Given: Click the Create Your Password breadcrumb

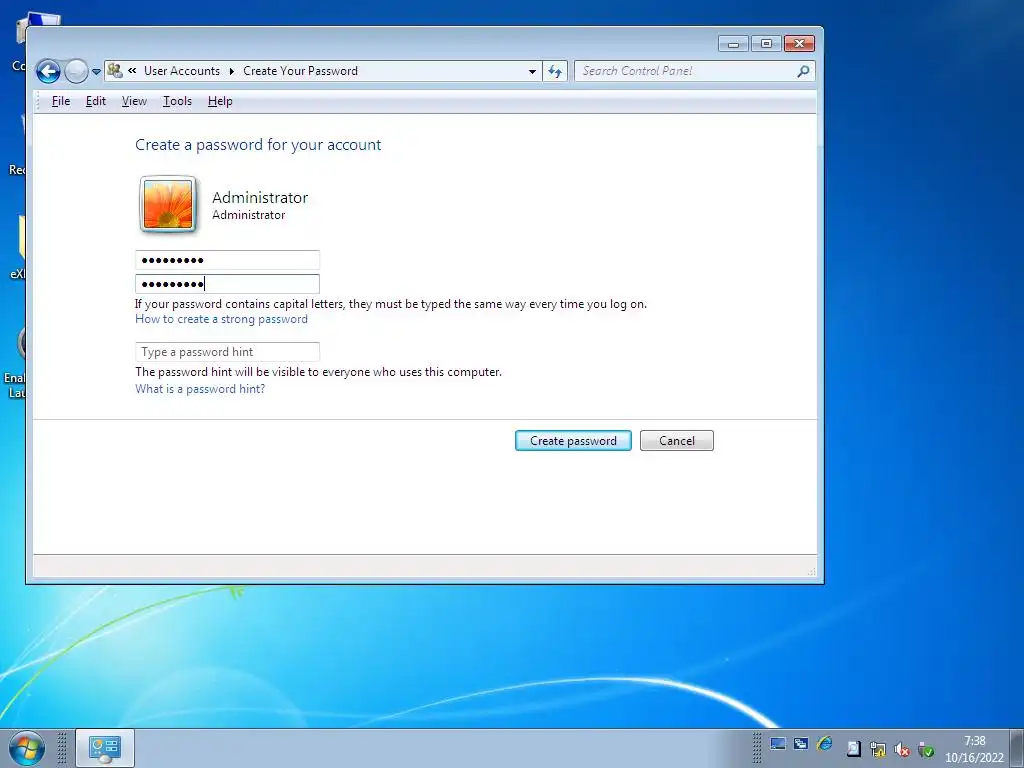Looking at the screenshot, I should point(300,71).
